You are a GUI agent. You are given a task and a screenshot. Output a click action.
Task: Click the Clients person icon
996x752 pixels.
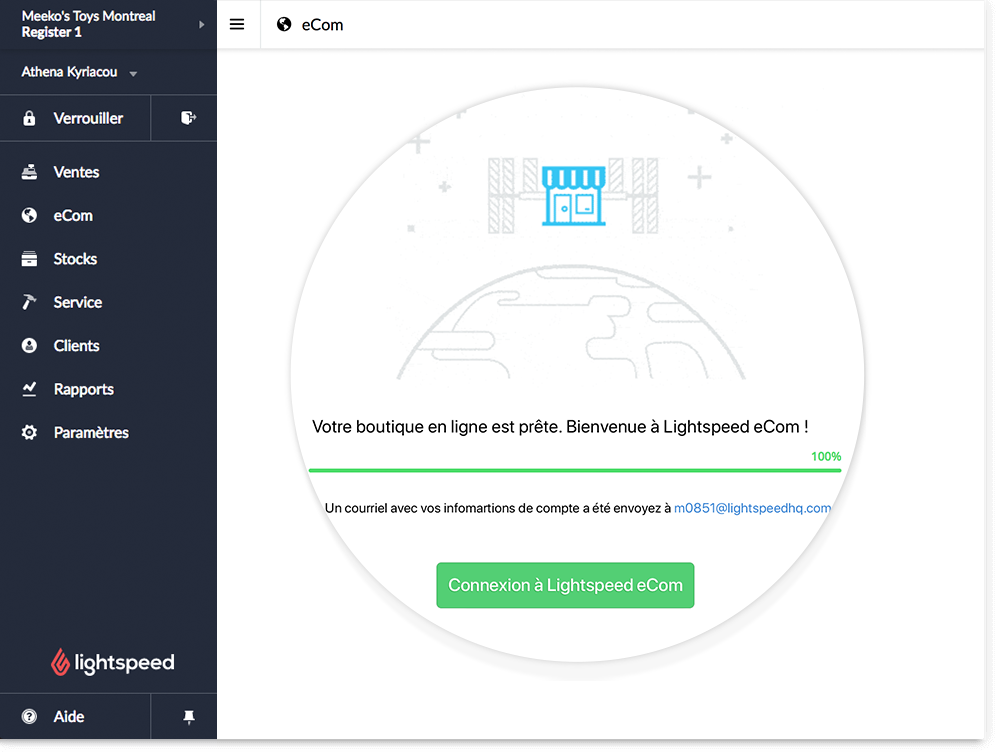pos(30,346)
